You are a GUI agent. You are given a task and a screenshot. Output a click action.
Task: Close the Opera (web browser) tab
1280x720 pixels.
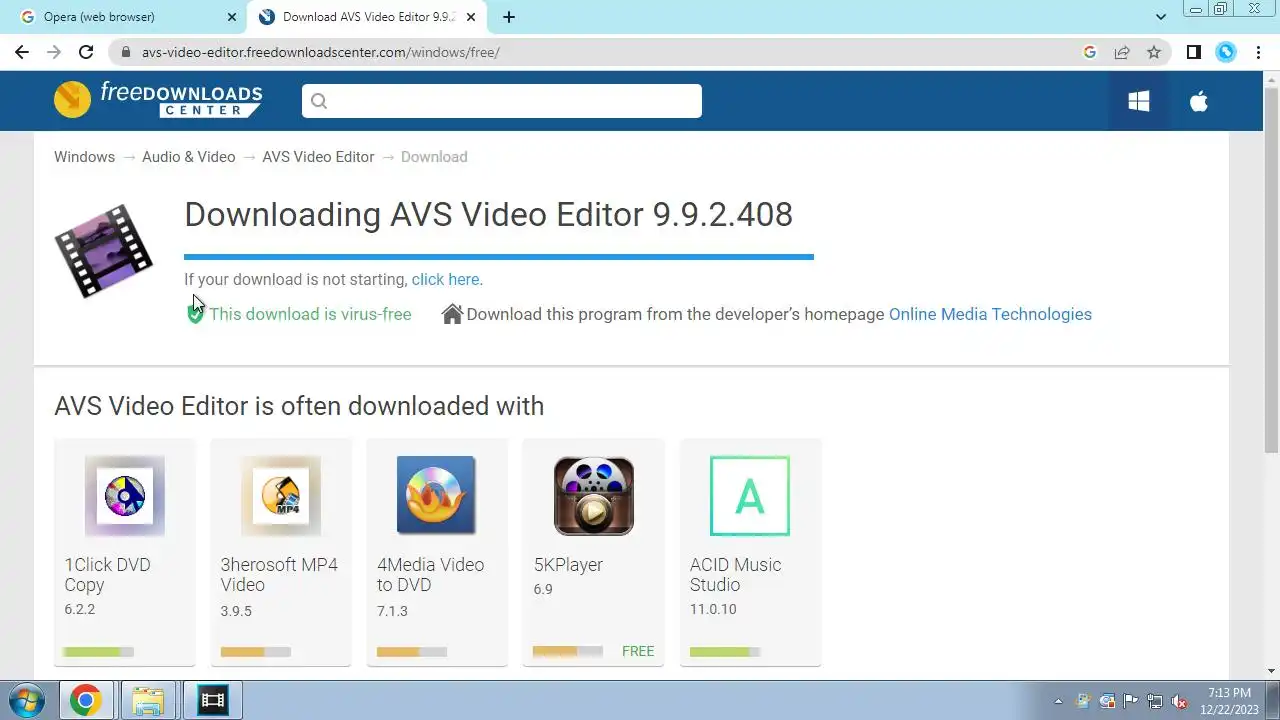click(x=231, y=17)
